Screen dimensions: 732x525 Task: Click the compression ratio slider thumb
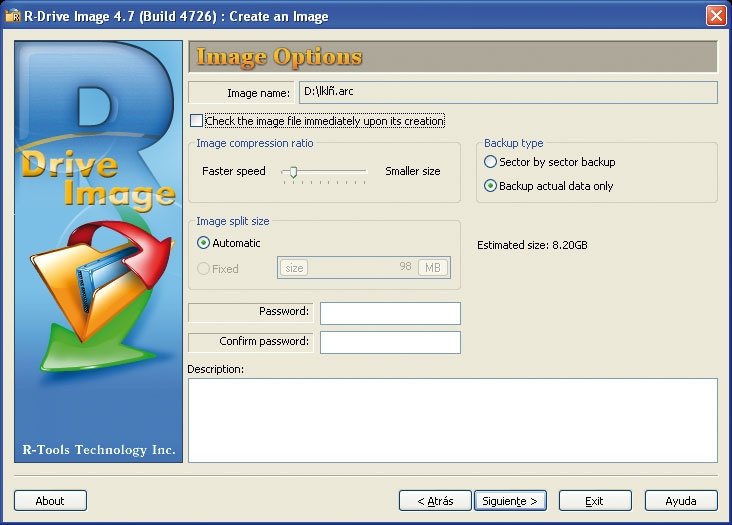pyautogui.click(x=293, y=172)
